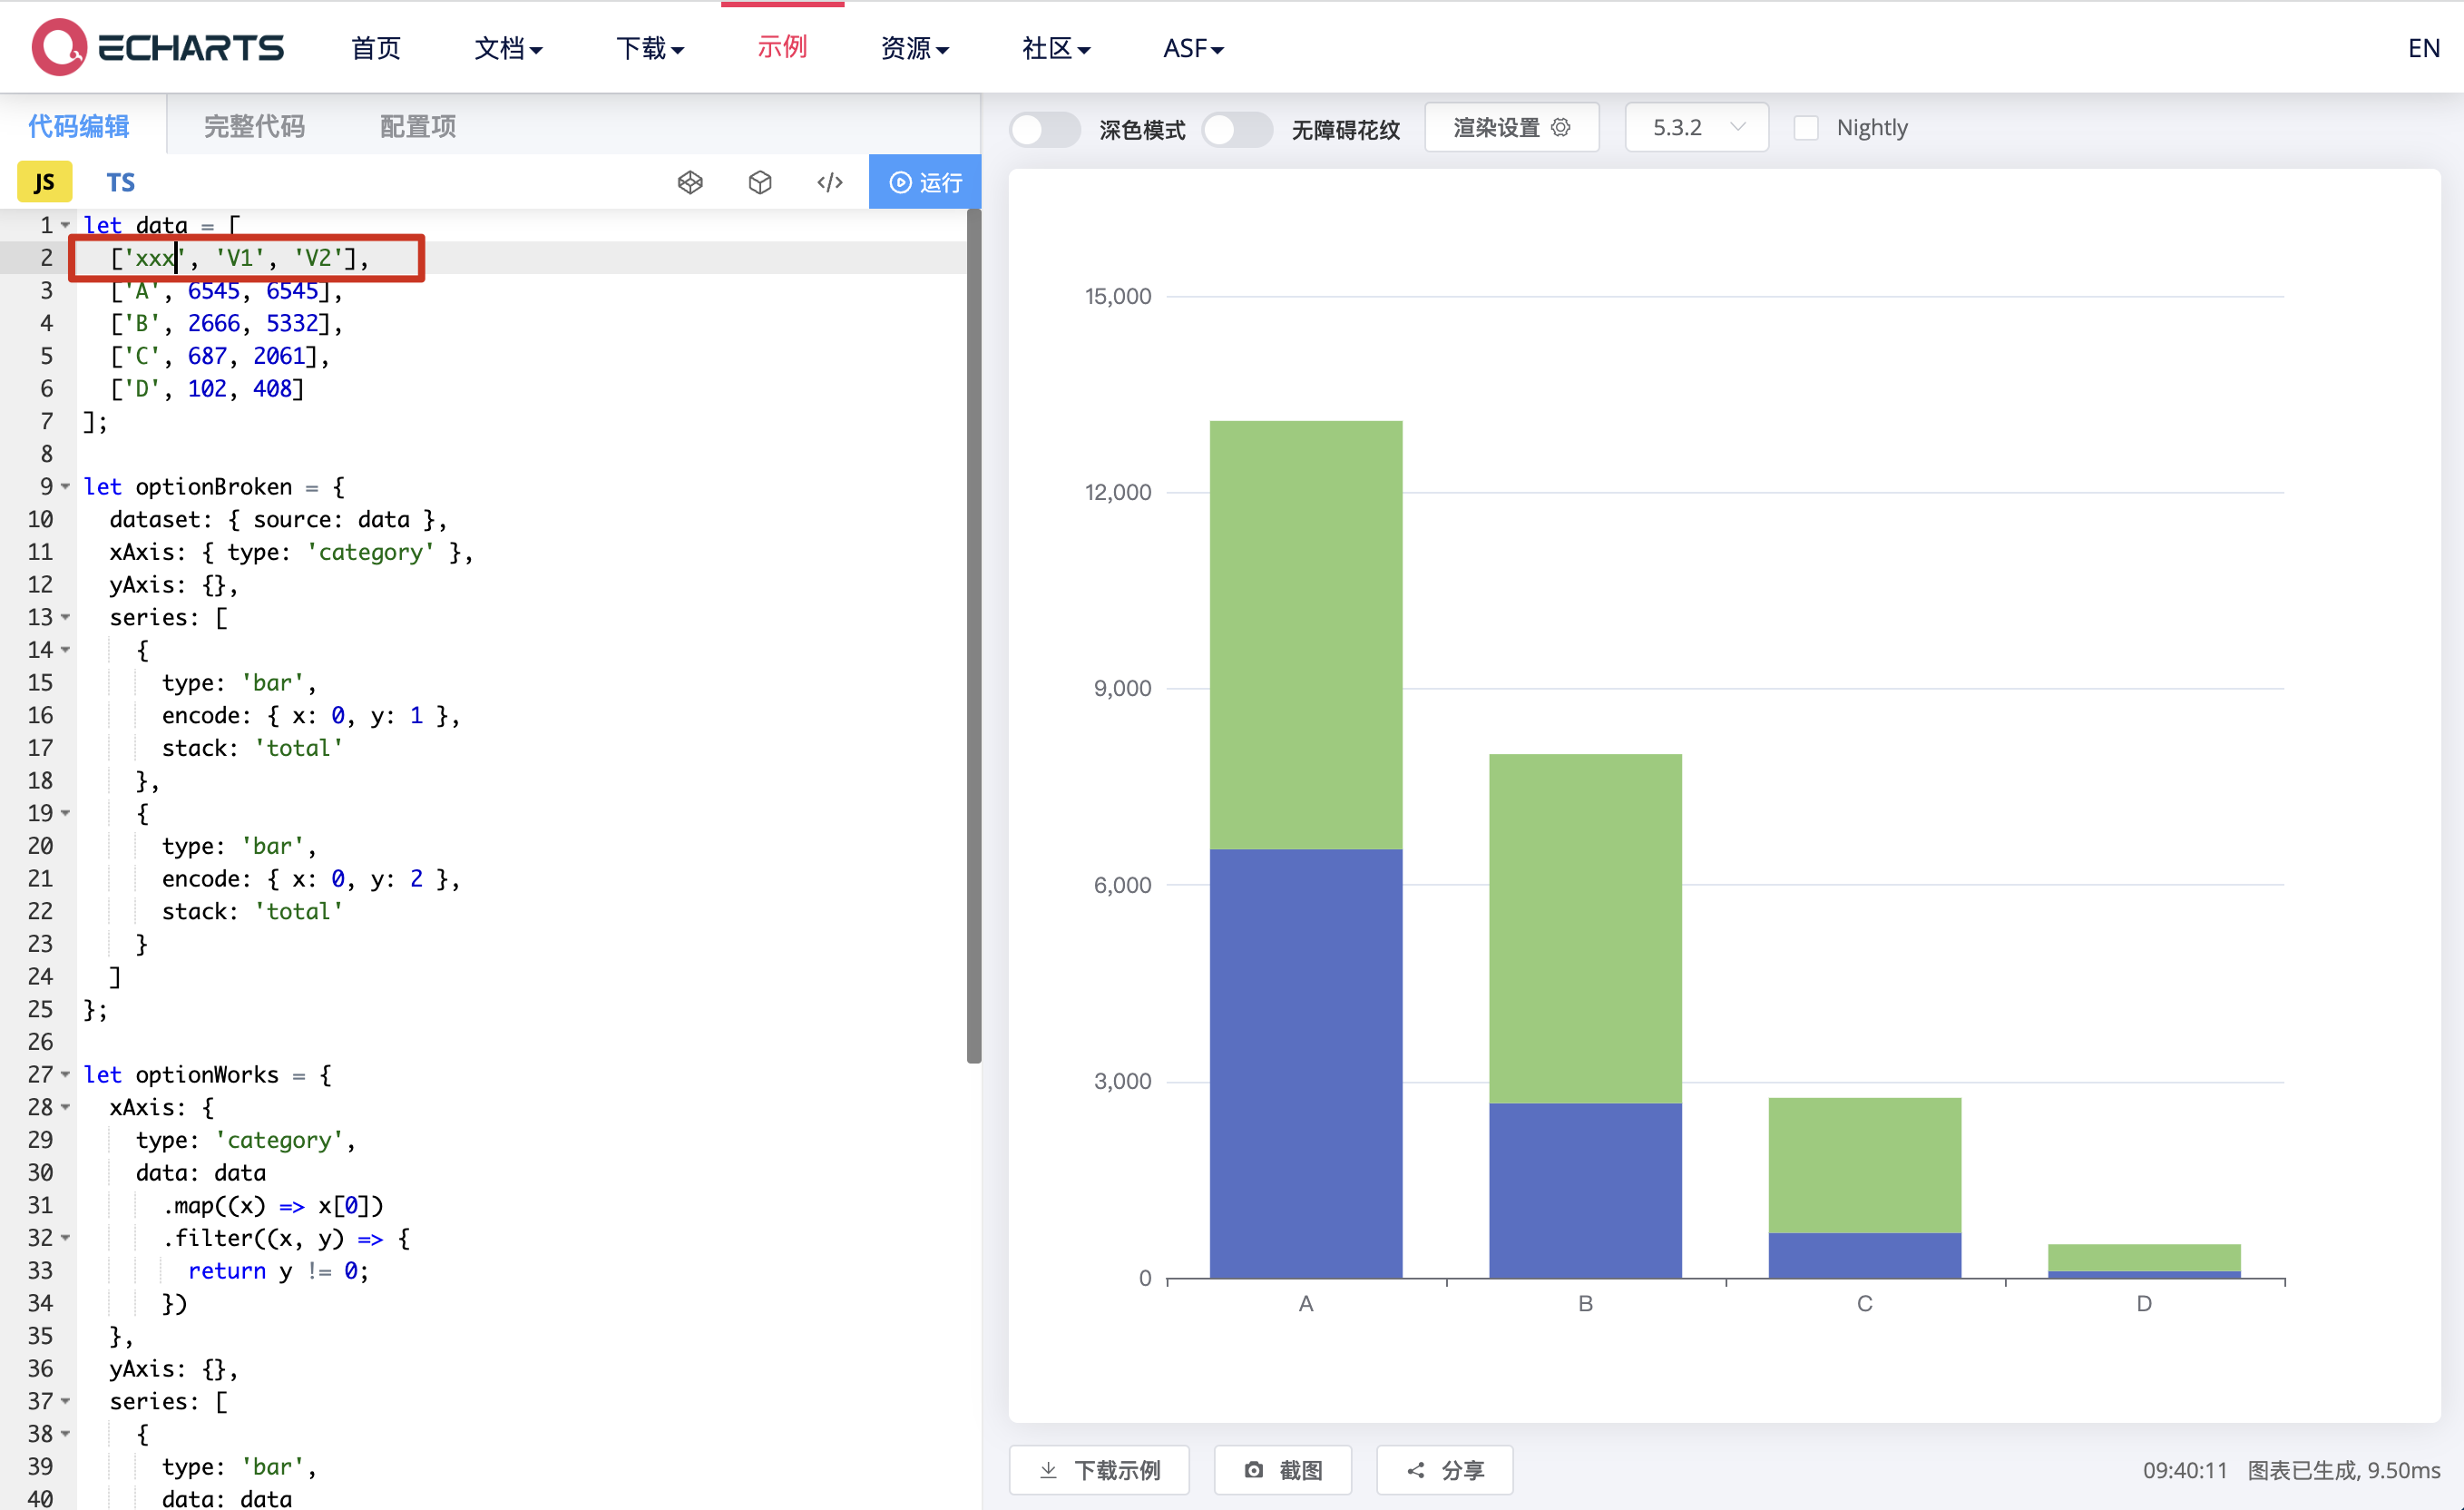Open render settings via the gear icon

(x=1561, y=127)
